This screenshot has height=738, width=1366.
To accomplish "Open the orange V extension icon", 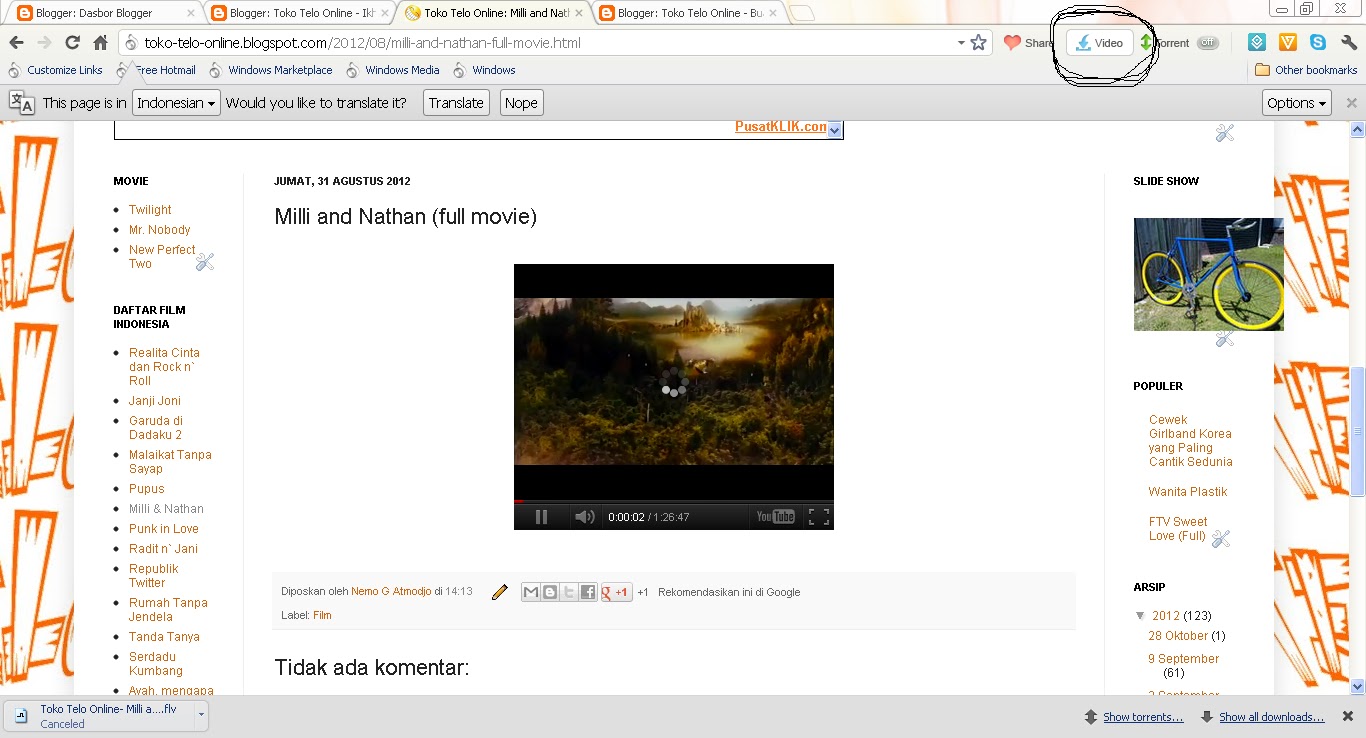I will point(1288,43).
